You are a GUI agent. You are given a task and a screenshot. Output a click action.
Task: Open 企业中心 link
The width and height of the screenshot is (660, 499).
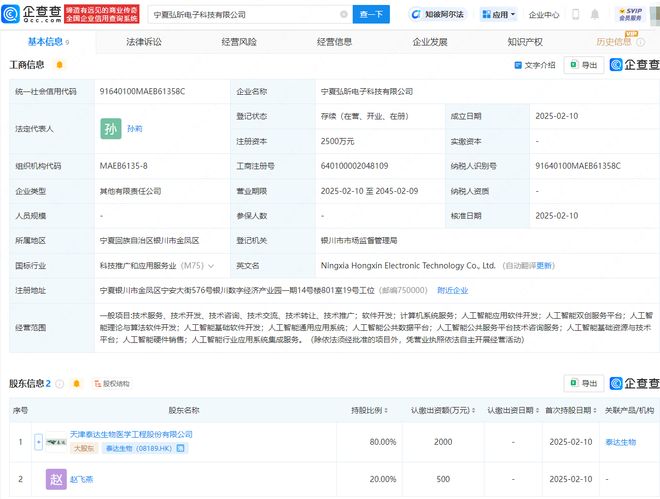click(x=544, y=15)
